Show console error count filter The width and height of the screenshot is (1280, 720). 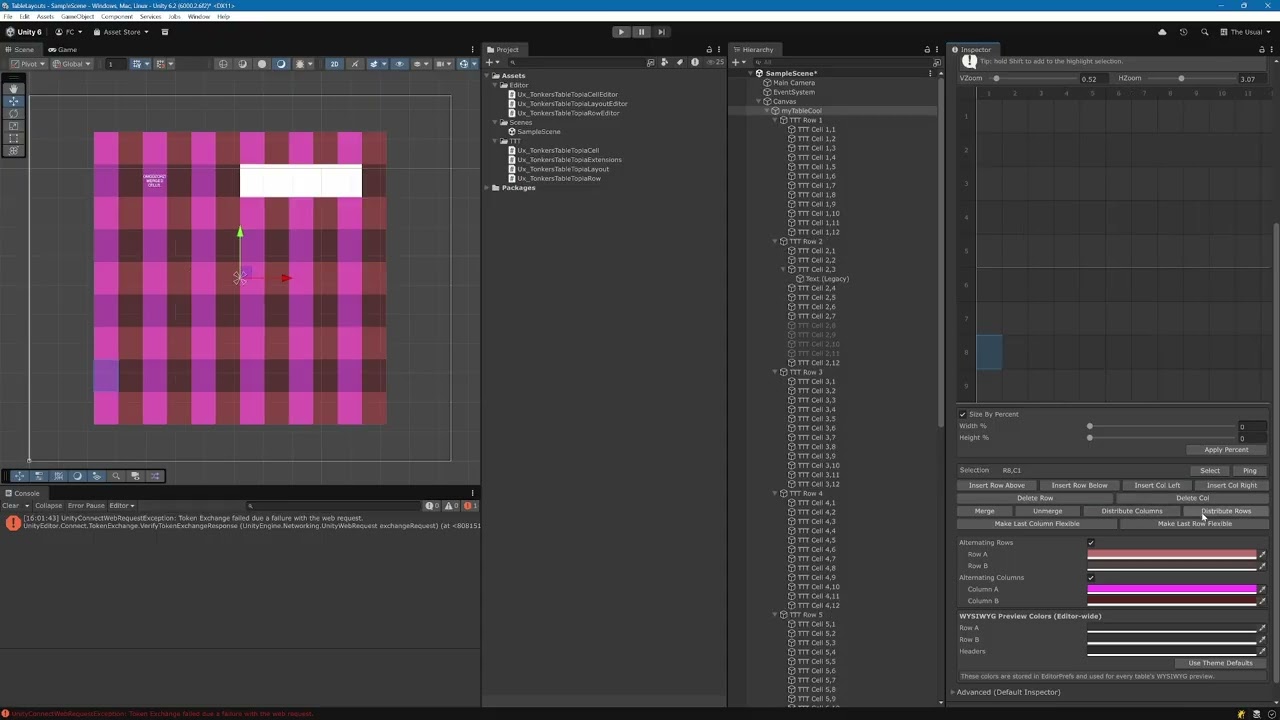point(468,506)
